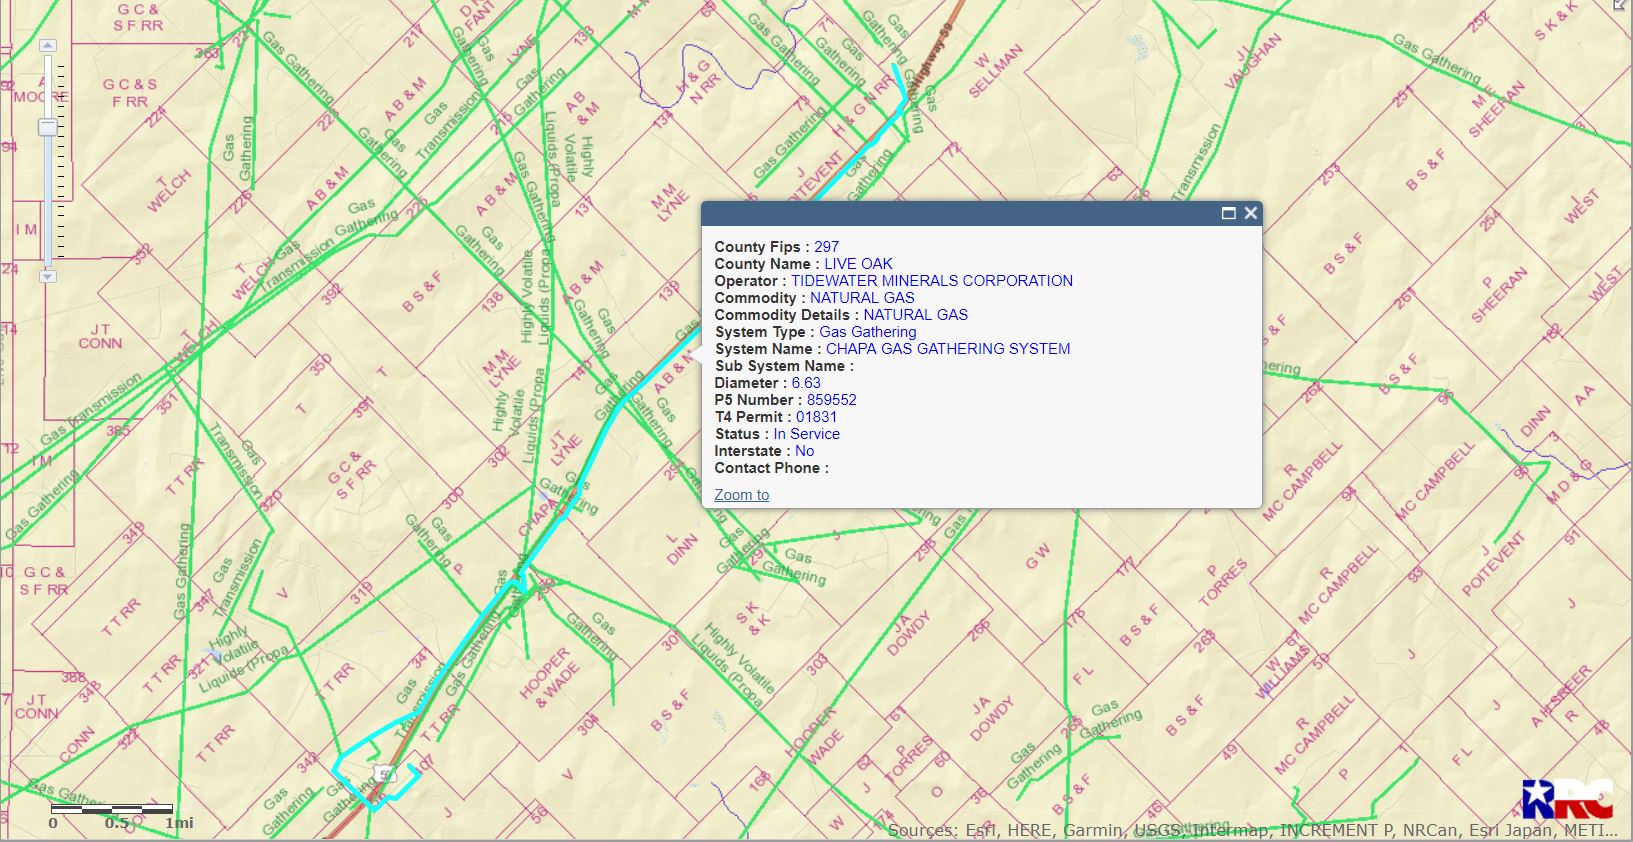The image size is (1633, 842).
Task: Click the map scale bar
Action: [x=112, y=809]
